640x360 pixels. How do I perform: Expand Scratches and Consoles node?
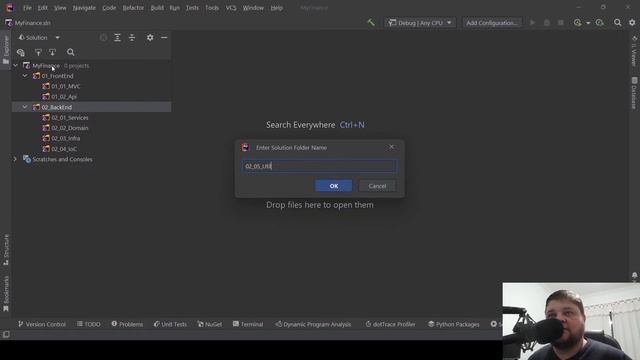click(16, 159)
